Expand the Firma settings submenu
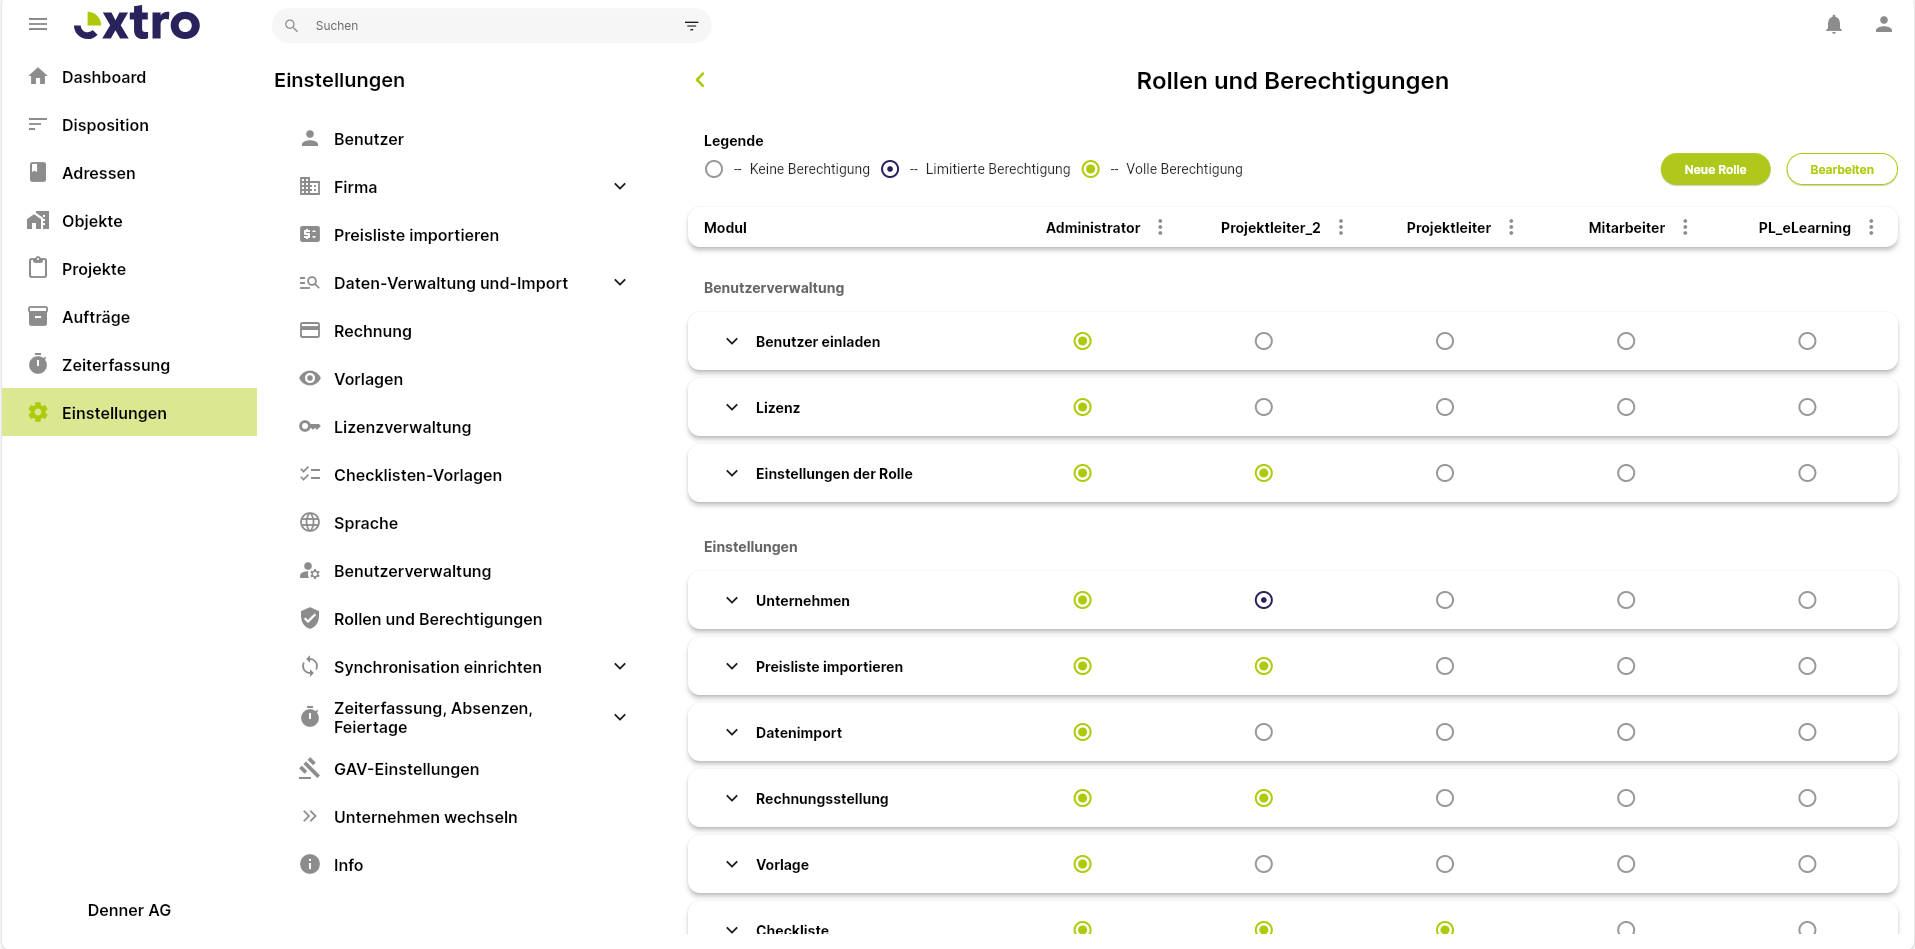The image size is (1915, 949). (x=620, y=187)
